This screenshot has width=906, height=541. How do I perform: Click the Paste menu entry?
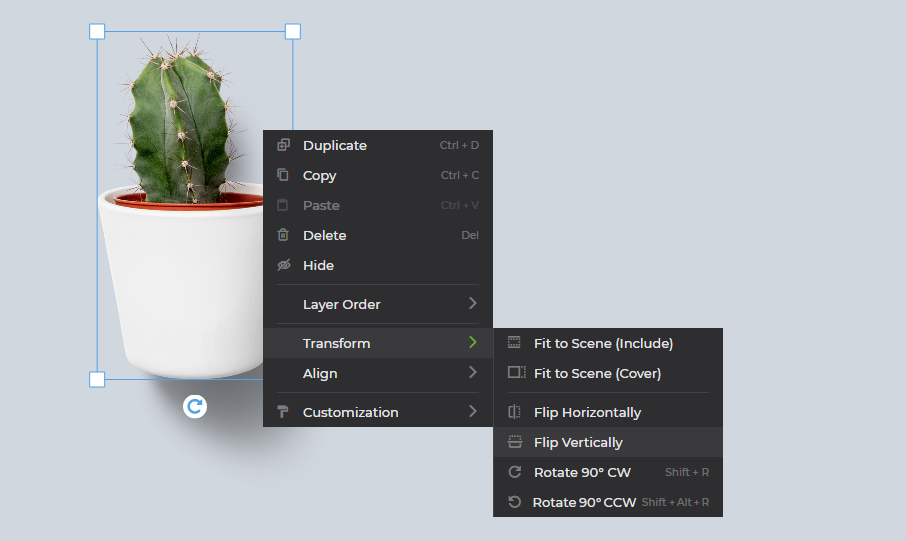tap(378, 205)
